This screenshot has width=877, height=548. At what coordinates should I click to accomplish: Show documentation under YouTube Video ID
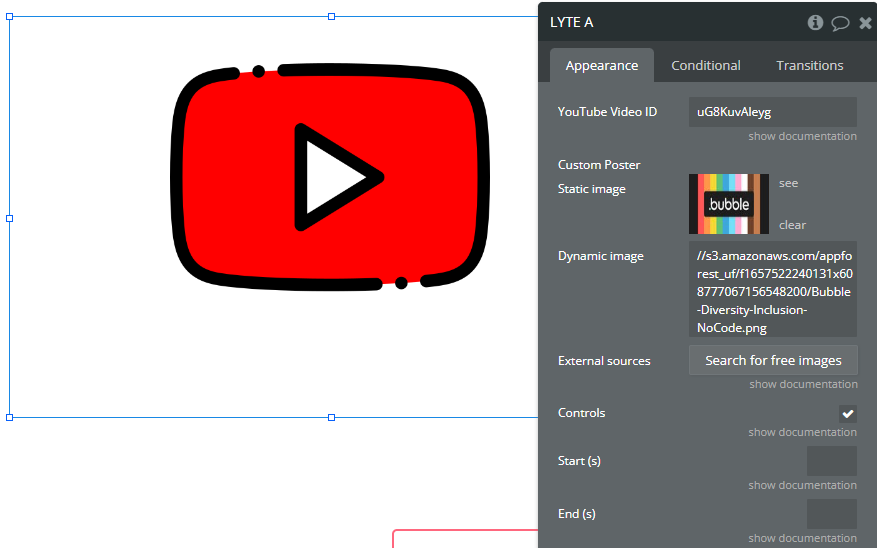[802, 136]
